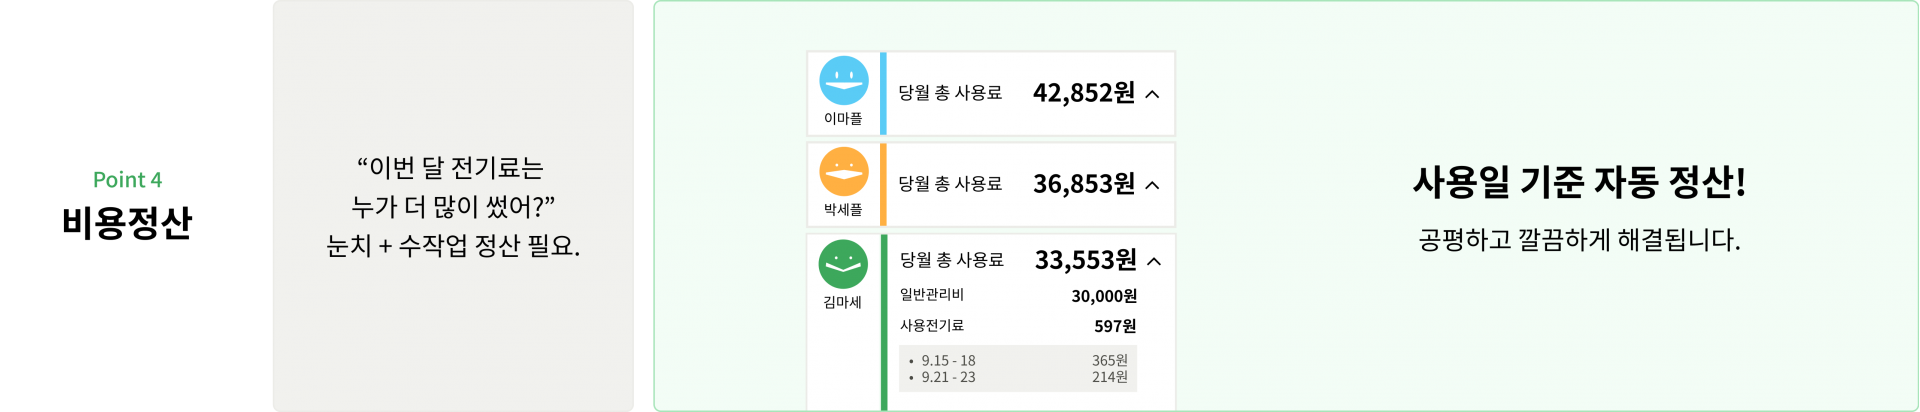Click the Point 4 label
1920x412 pixels.
[127, 180]
